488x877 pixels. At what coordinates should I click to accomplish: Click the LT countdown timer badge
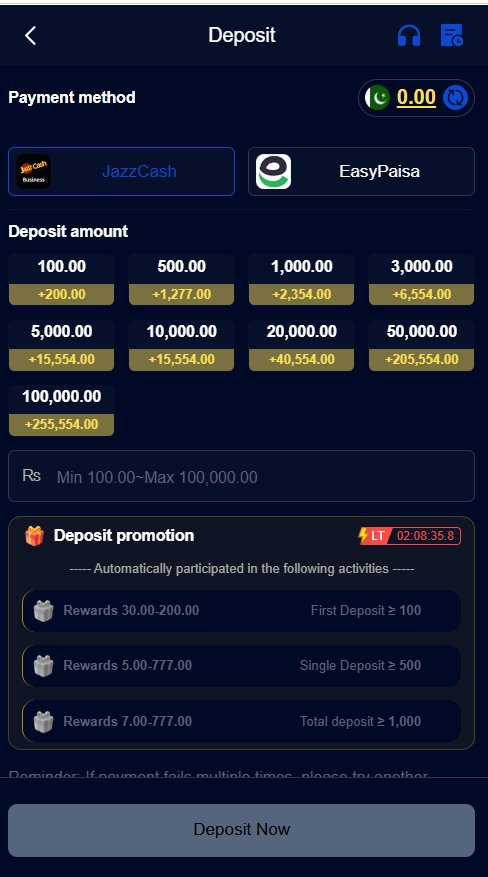[410, 536]
